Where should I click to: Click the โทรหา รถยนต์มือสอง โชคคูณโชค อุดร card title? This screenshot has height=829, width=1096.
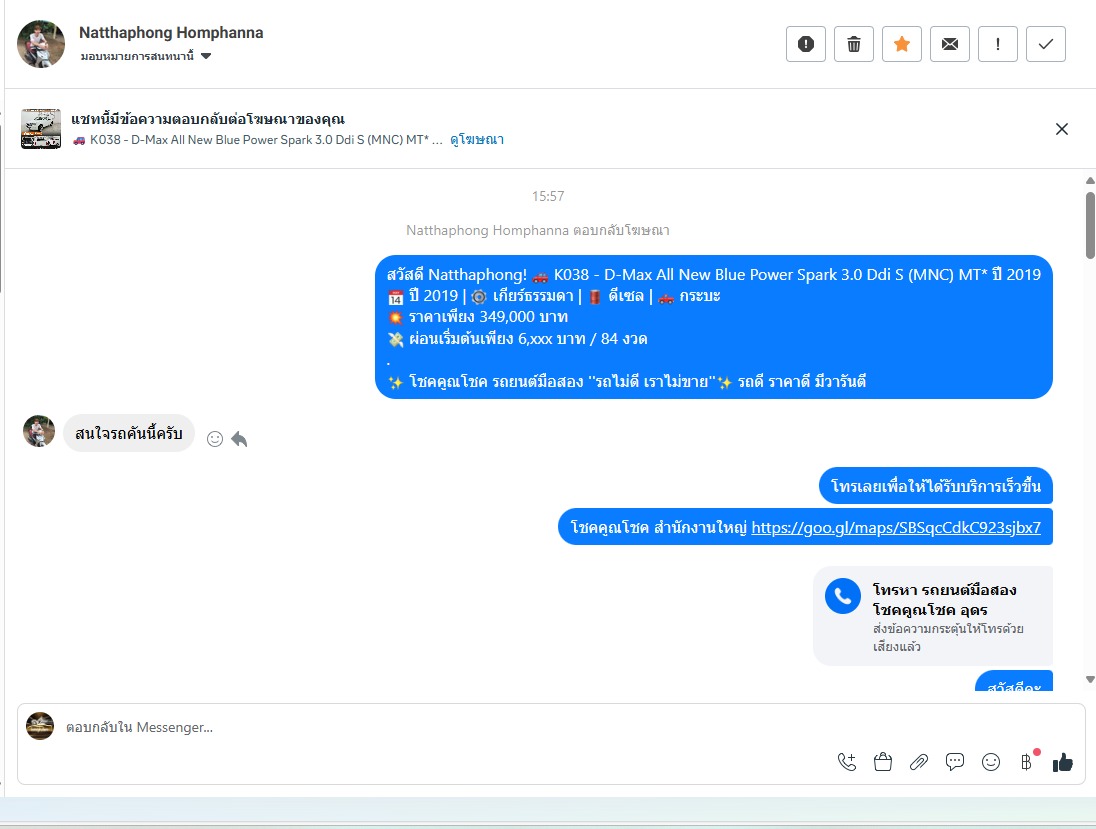[944, 599]
